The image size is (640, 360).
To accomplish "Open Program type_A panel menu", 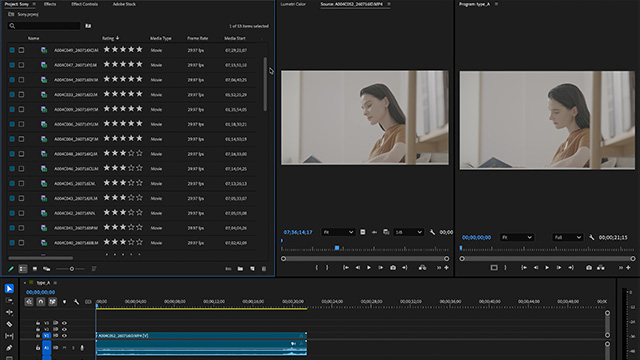I will [496, 4].
